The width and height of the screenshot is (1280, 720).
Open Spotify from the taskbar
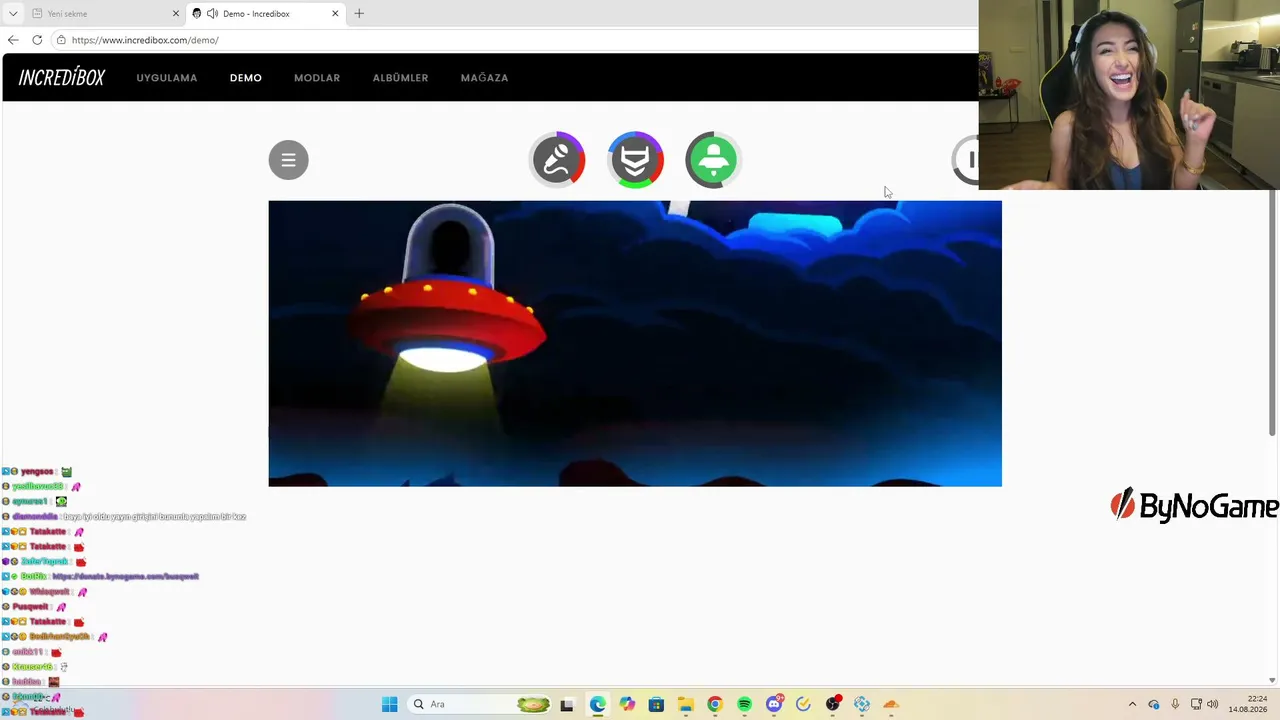(744, 704)
